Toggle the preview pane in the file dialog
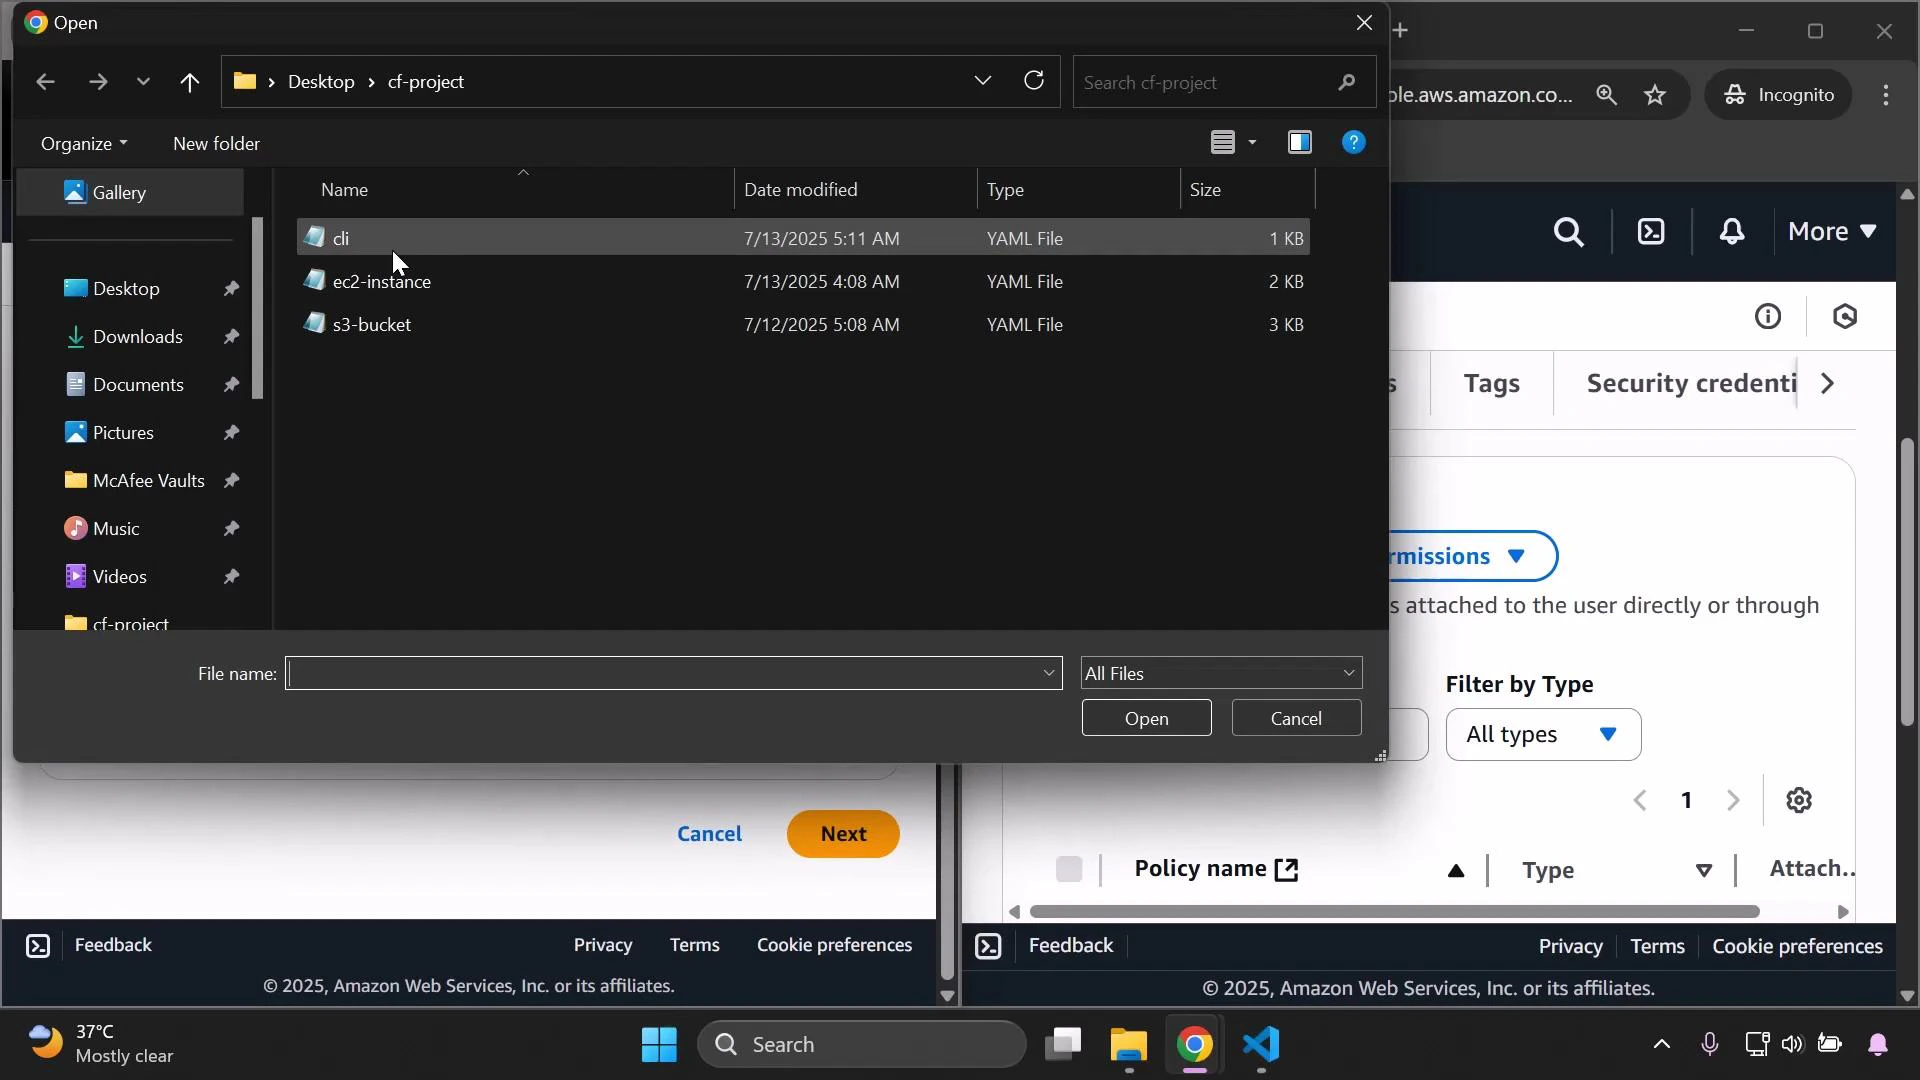This screenshot has width=1920, height=1080. [1298, 142]
